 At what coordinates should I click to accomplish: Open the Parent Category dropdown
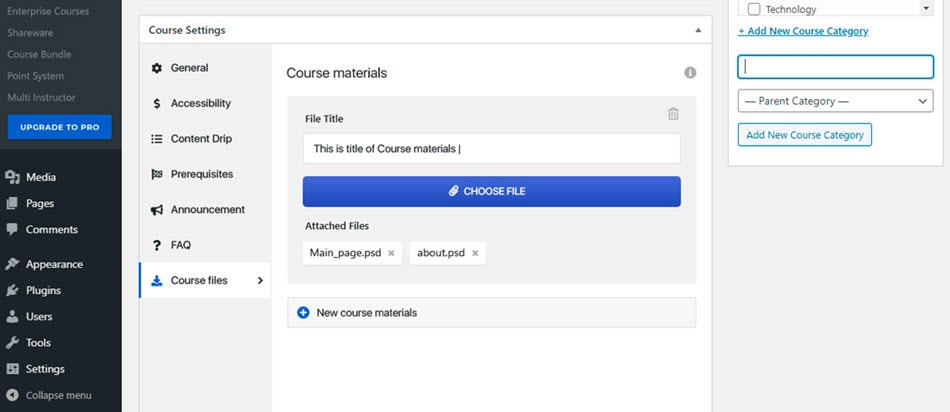pos(835,101)
